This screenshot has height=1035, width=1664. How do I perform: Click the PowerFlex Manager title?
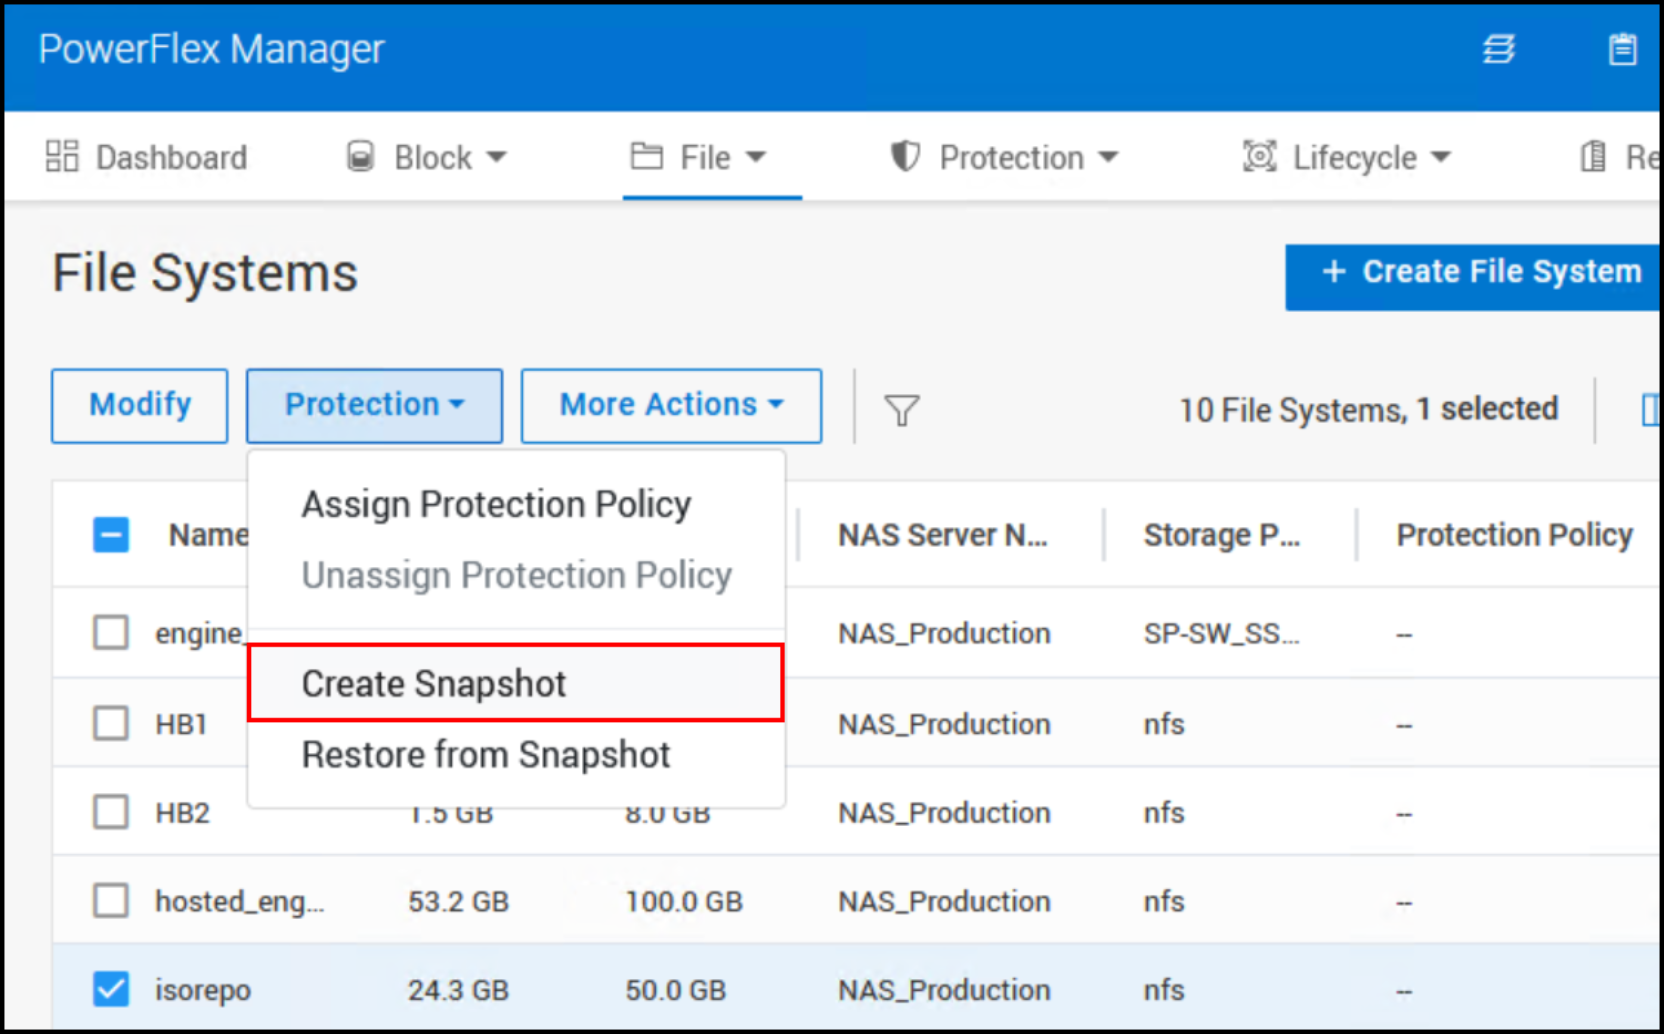(x=211, y=49)
